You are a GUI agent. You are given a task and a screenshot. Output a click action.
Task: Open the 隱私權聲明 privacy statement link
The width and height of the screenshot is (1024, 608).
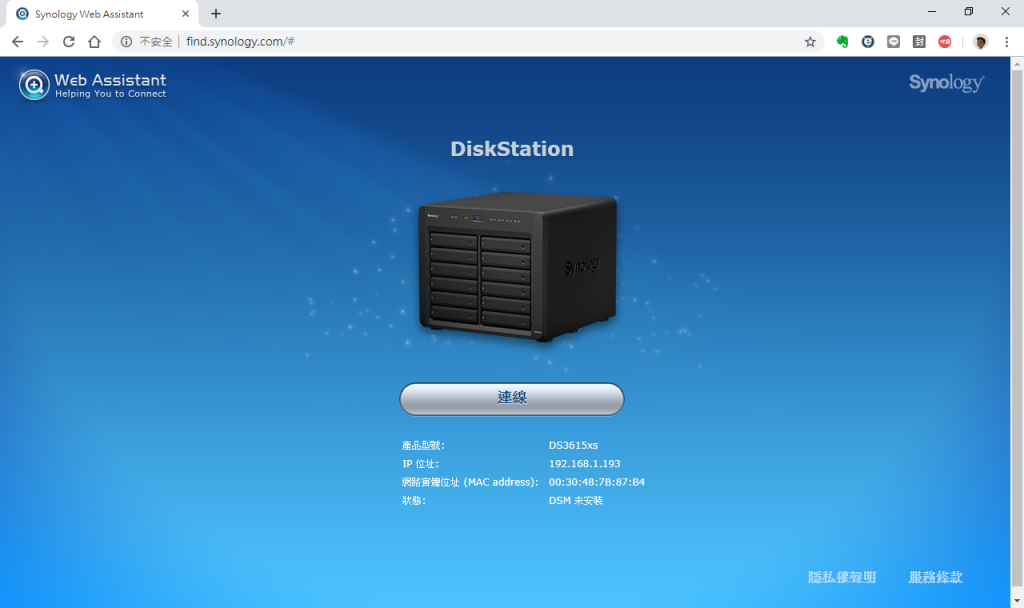pos(842,577)
